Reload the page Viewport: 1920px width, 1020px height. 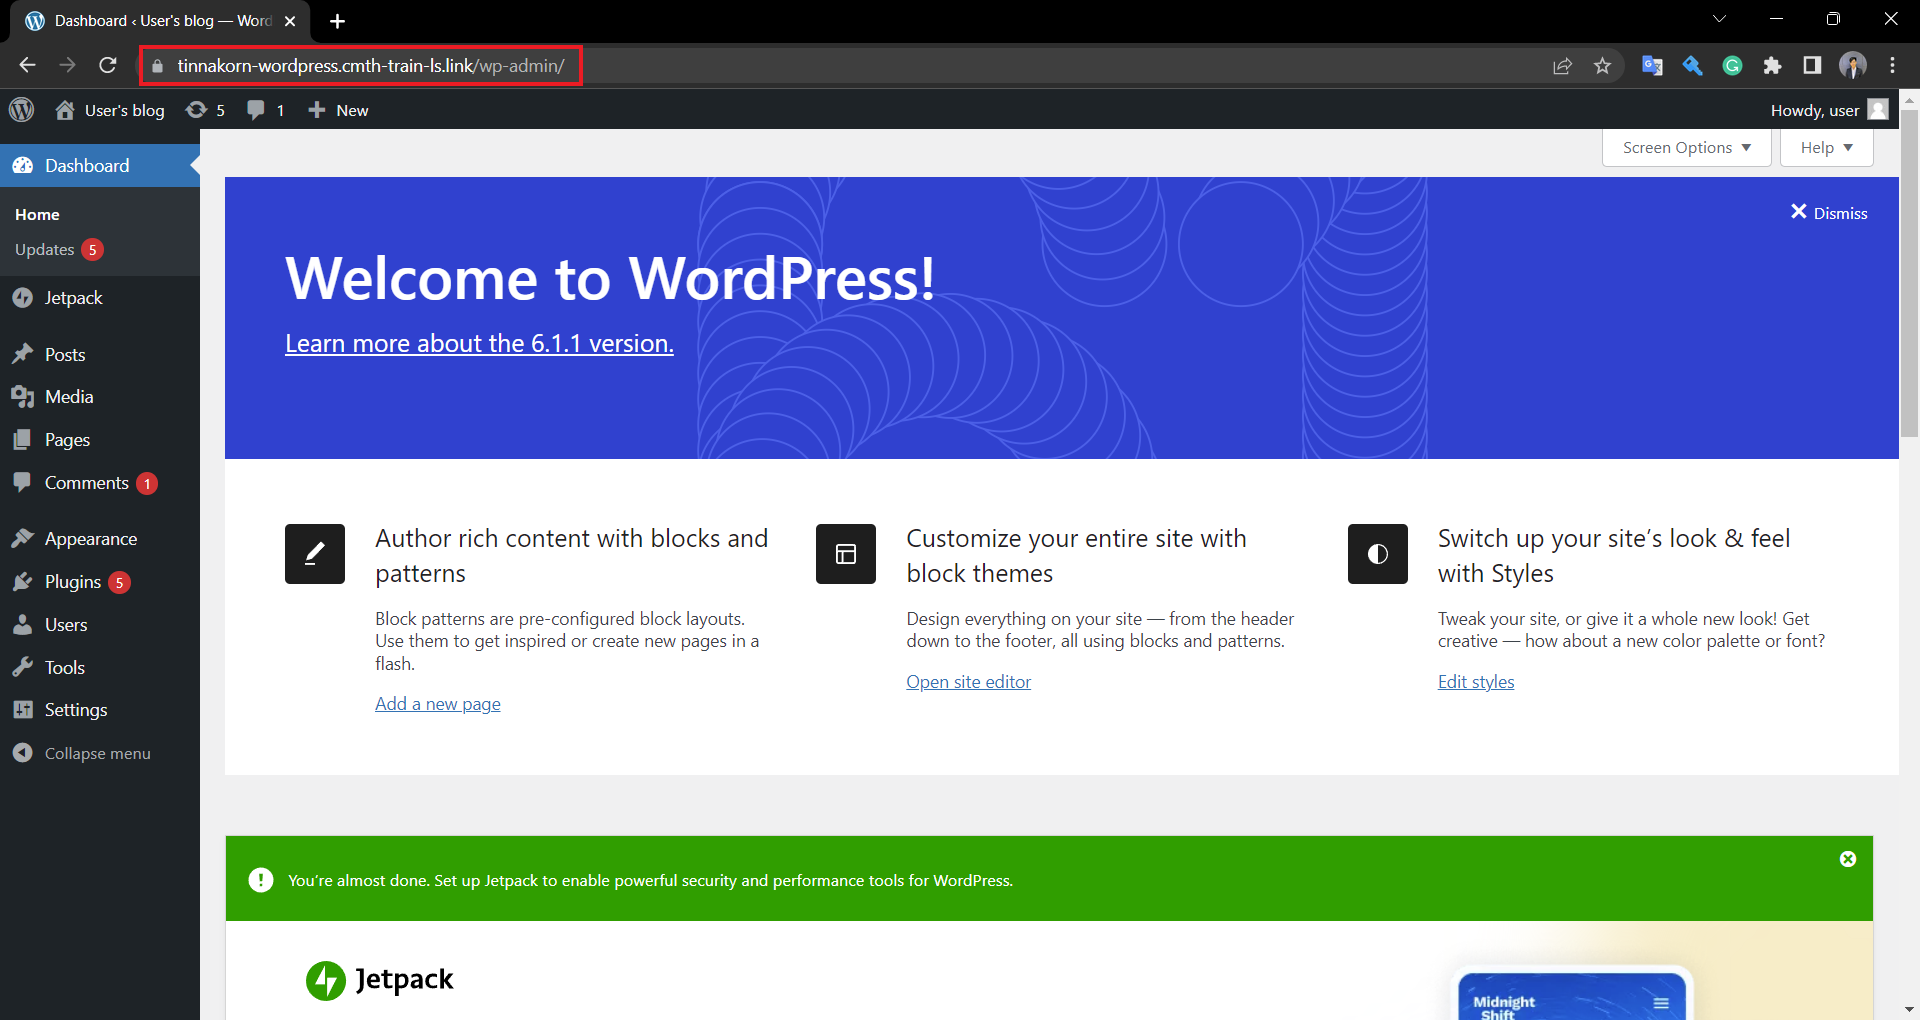coord(108,65)
